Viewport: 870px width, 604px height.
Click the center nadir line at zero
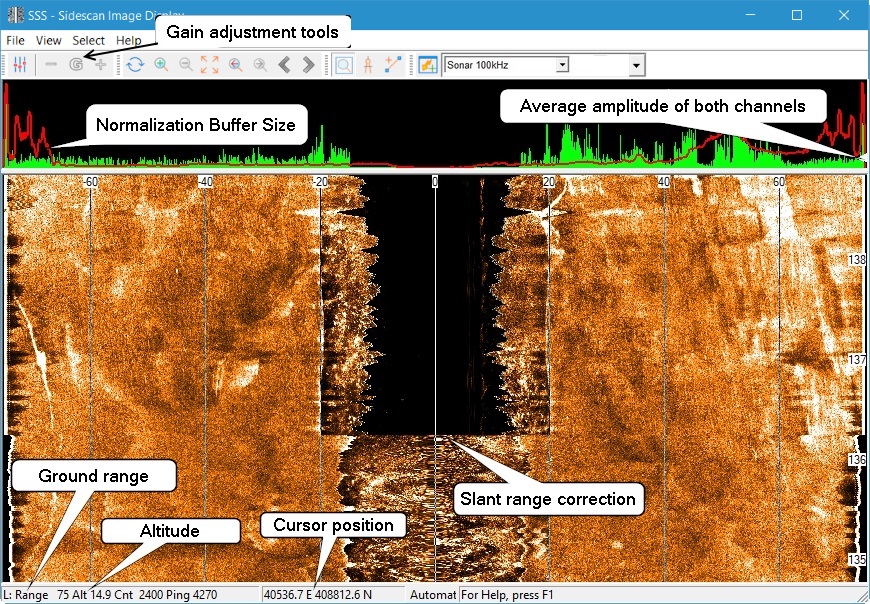[x=435, y=300]
